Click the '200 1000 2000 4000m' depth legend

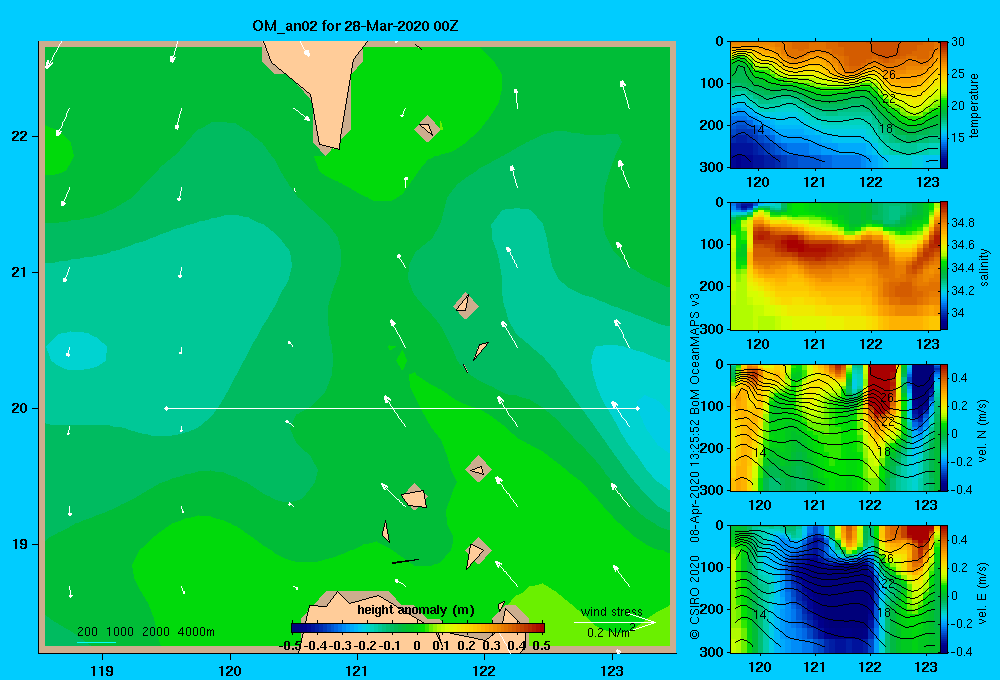(145, 632)
